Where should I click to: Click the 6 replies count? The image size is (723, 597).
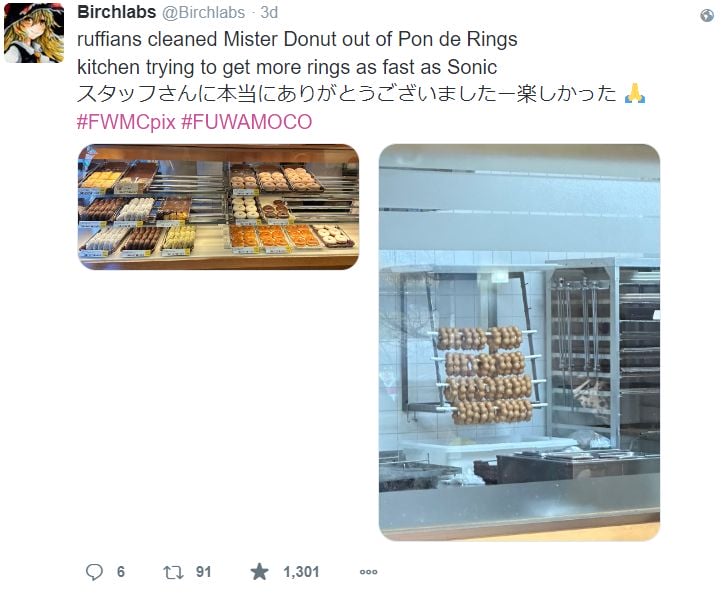pyautogui.click(x=121, y=572)
